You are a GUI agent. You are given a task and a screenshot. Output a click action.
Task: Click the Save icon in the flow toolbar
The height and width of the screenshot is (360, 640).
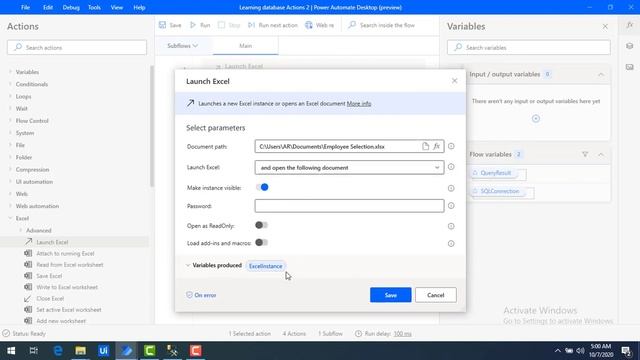(x=162, y=25)
